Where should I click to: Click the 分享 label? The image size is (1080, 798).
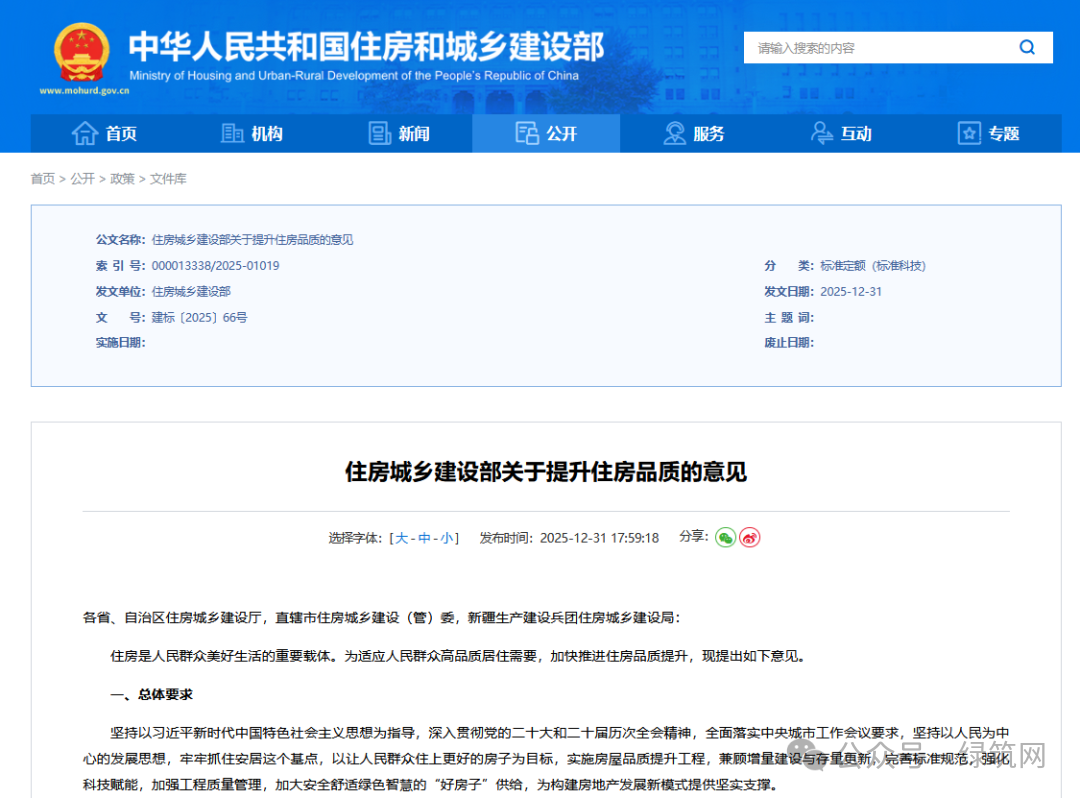click(694, 536)
